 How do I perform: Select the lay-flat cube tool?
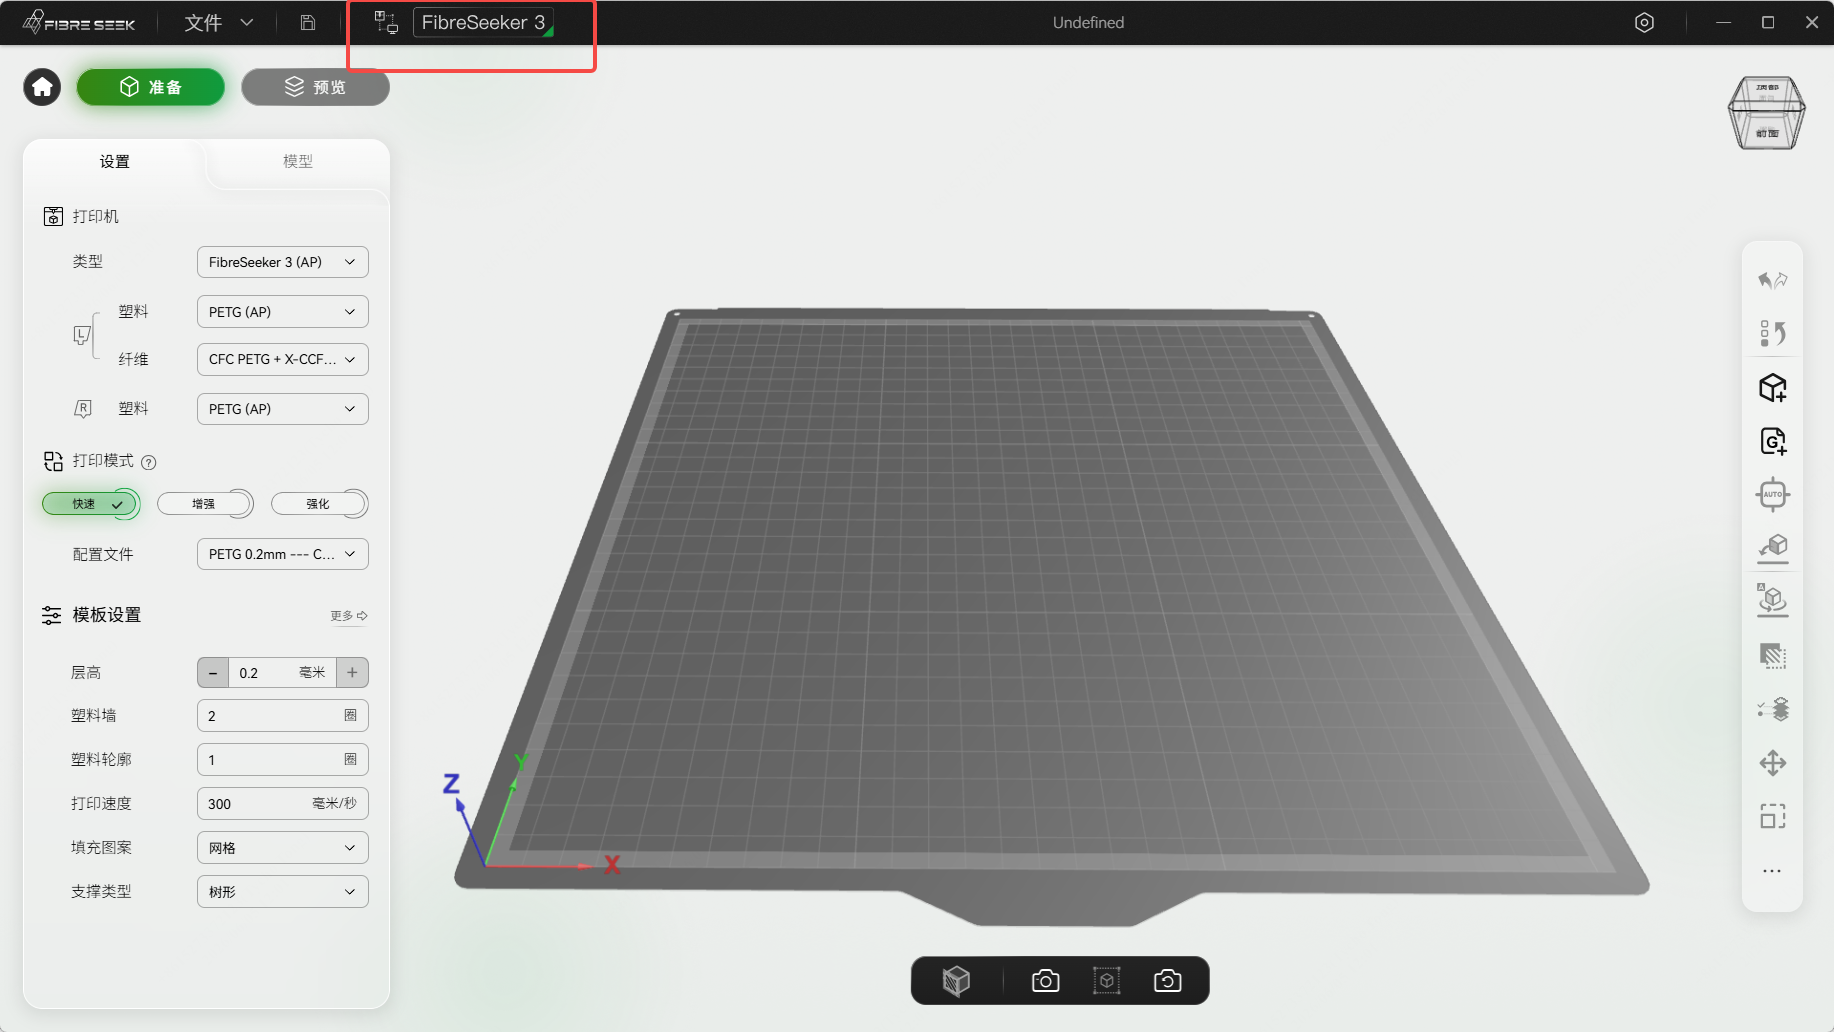[x=1772, y=547]
